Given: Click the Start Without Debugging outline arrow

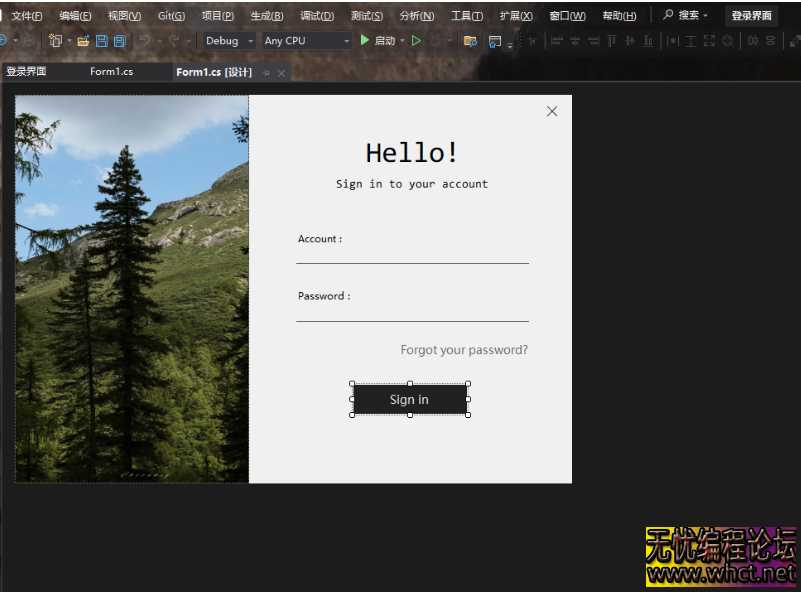Looking at the screenshot, I should click(x=416, y=41).
